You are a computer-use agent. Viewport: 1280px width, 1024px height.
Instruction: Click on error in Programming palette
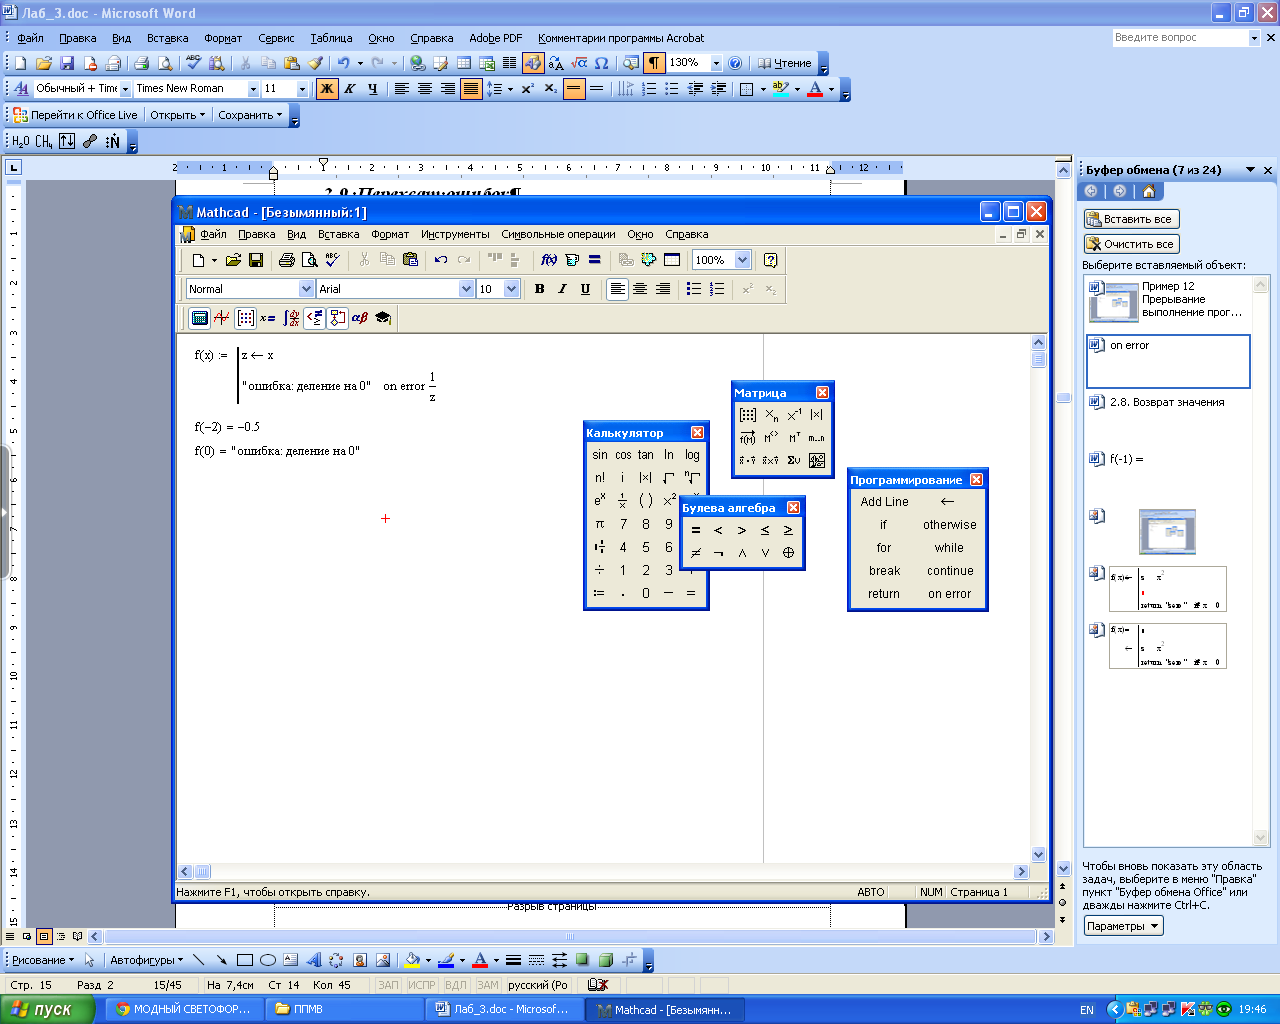(x=949, y=594)
